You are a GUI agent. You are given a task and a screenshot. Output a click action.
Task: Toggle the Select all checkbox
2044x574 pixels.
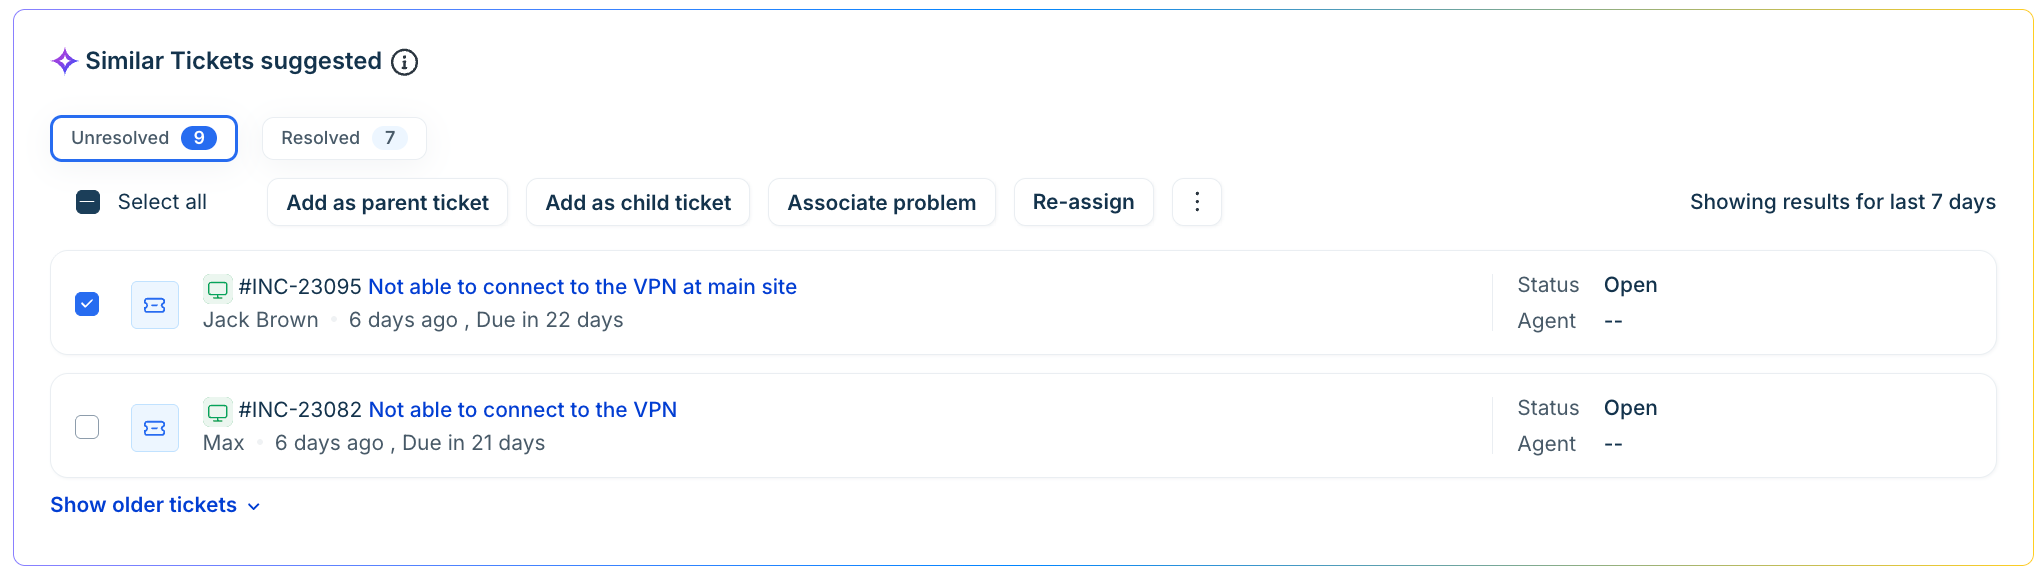pyautogui.click(x=88, y=202)
